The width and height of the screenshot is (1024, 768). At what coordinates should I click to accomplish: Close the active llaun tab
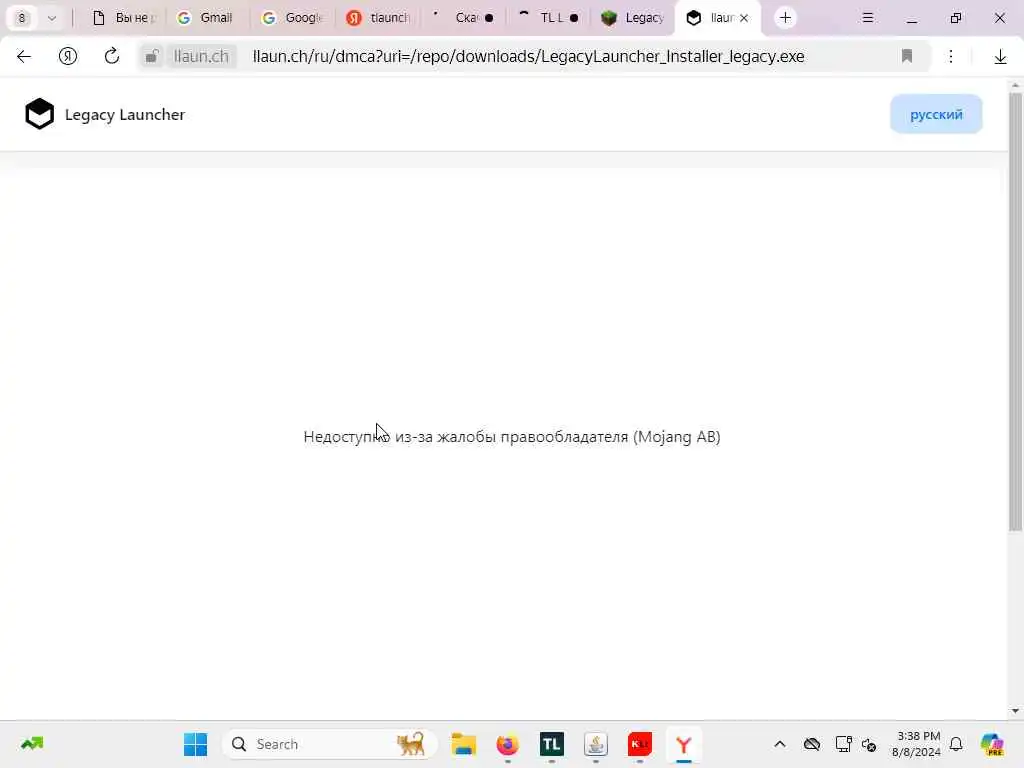point(744,18)
